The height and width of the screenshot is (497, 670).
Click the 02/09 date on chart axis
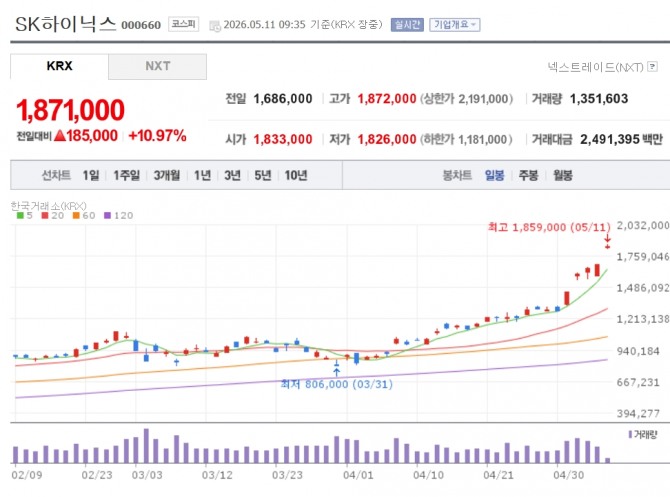coord(26,475)
